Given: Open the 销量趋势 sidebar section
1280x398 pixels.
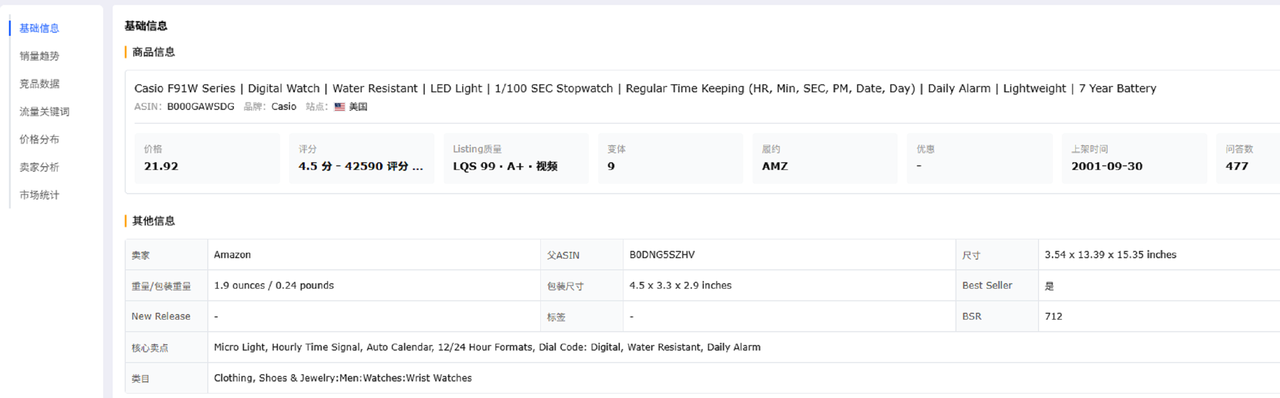Looking at the screenshot, I should [39, 56].
